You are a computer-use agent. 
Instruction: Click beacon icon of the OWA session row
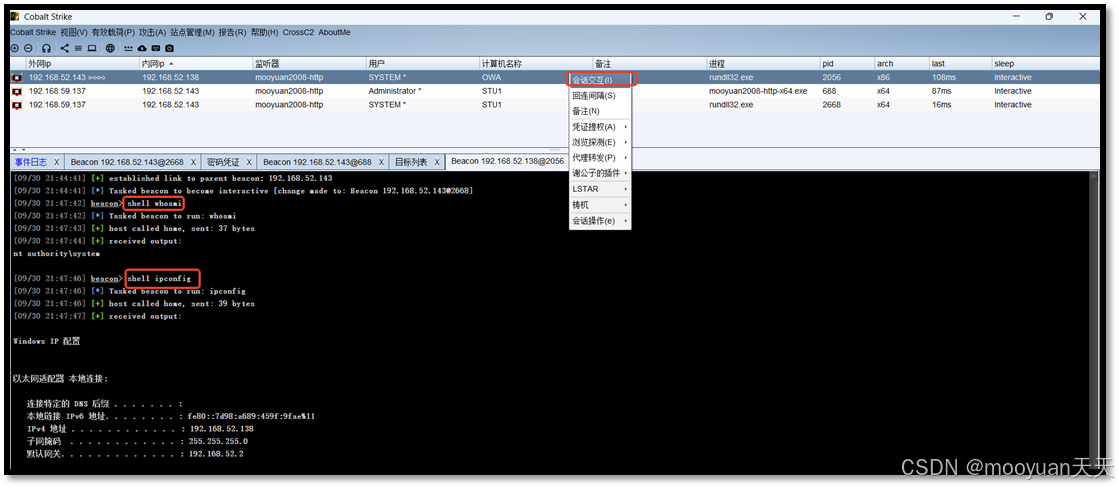click(x=17, y=78)
